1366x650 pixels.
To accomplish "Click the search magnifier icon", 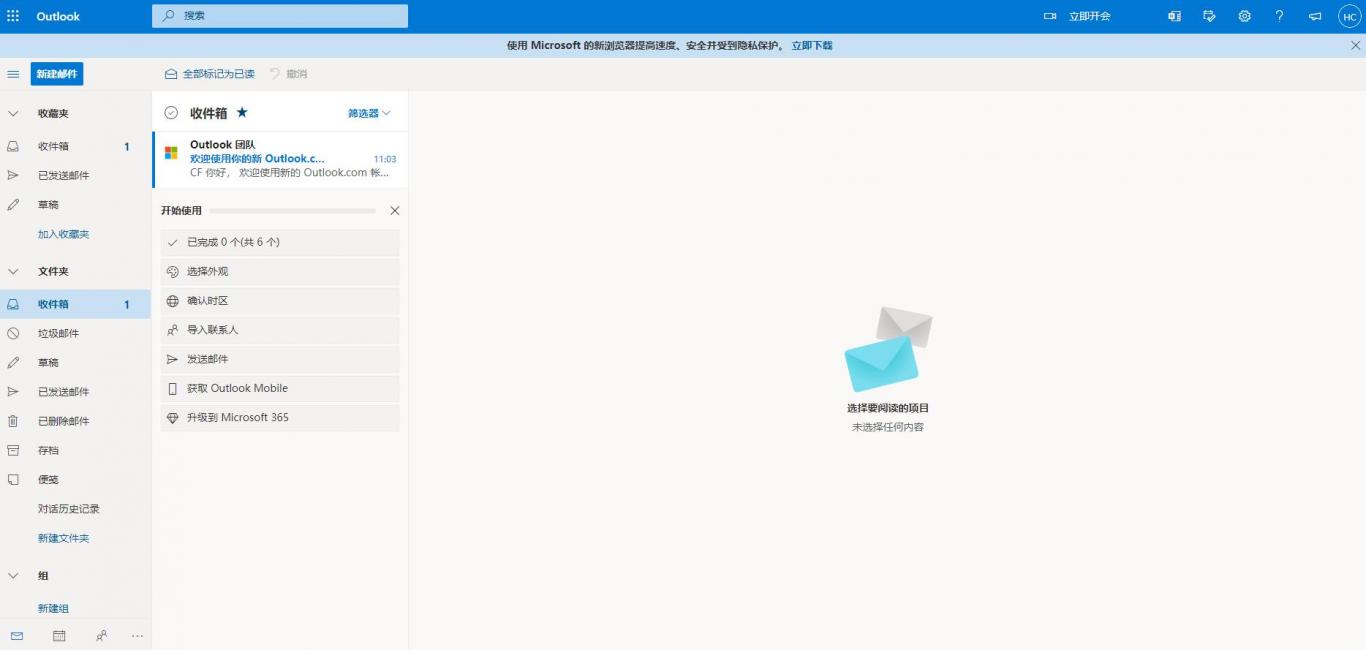I will point(168,16).
